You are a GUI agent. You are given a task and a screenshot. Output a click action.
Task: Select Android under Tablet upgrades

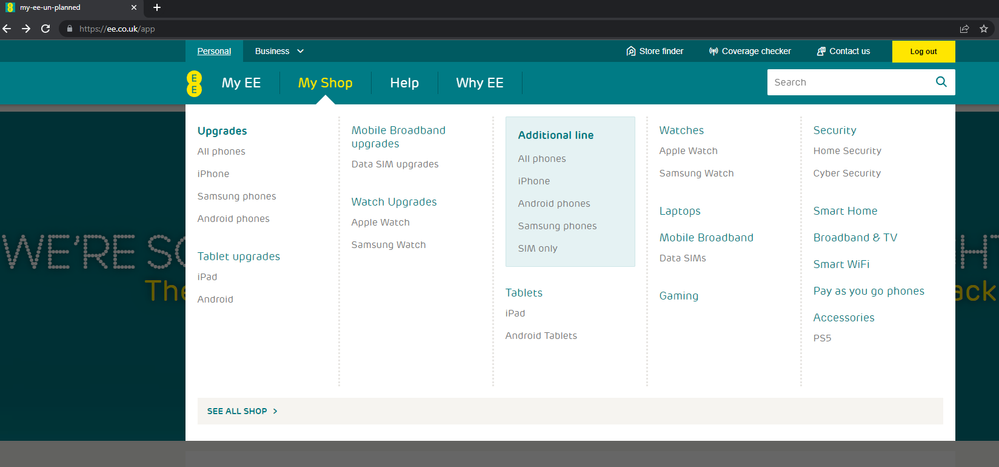(x=215, y=299)
